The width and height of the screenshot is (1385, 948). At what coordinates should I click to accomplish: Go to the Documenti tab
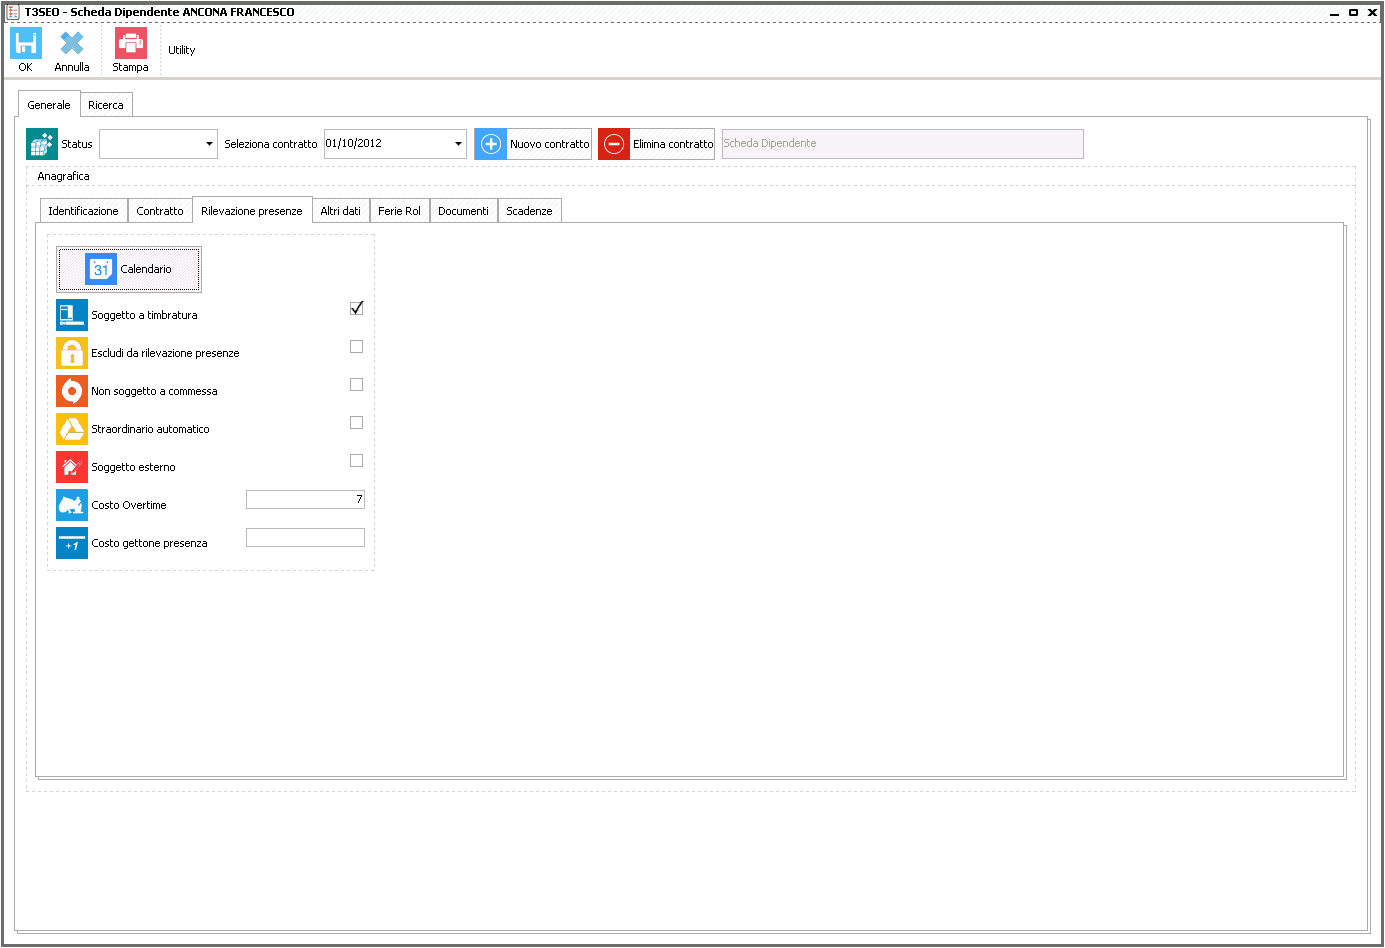(464, 211)
